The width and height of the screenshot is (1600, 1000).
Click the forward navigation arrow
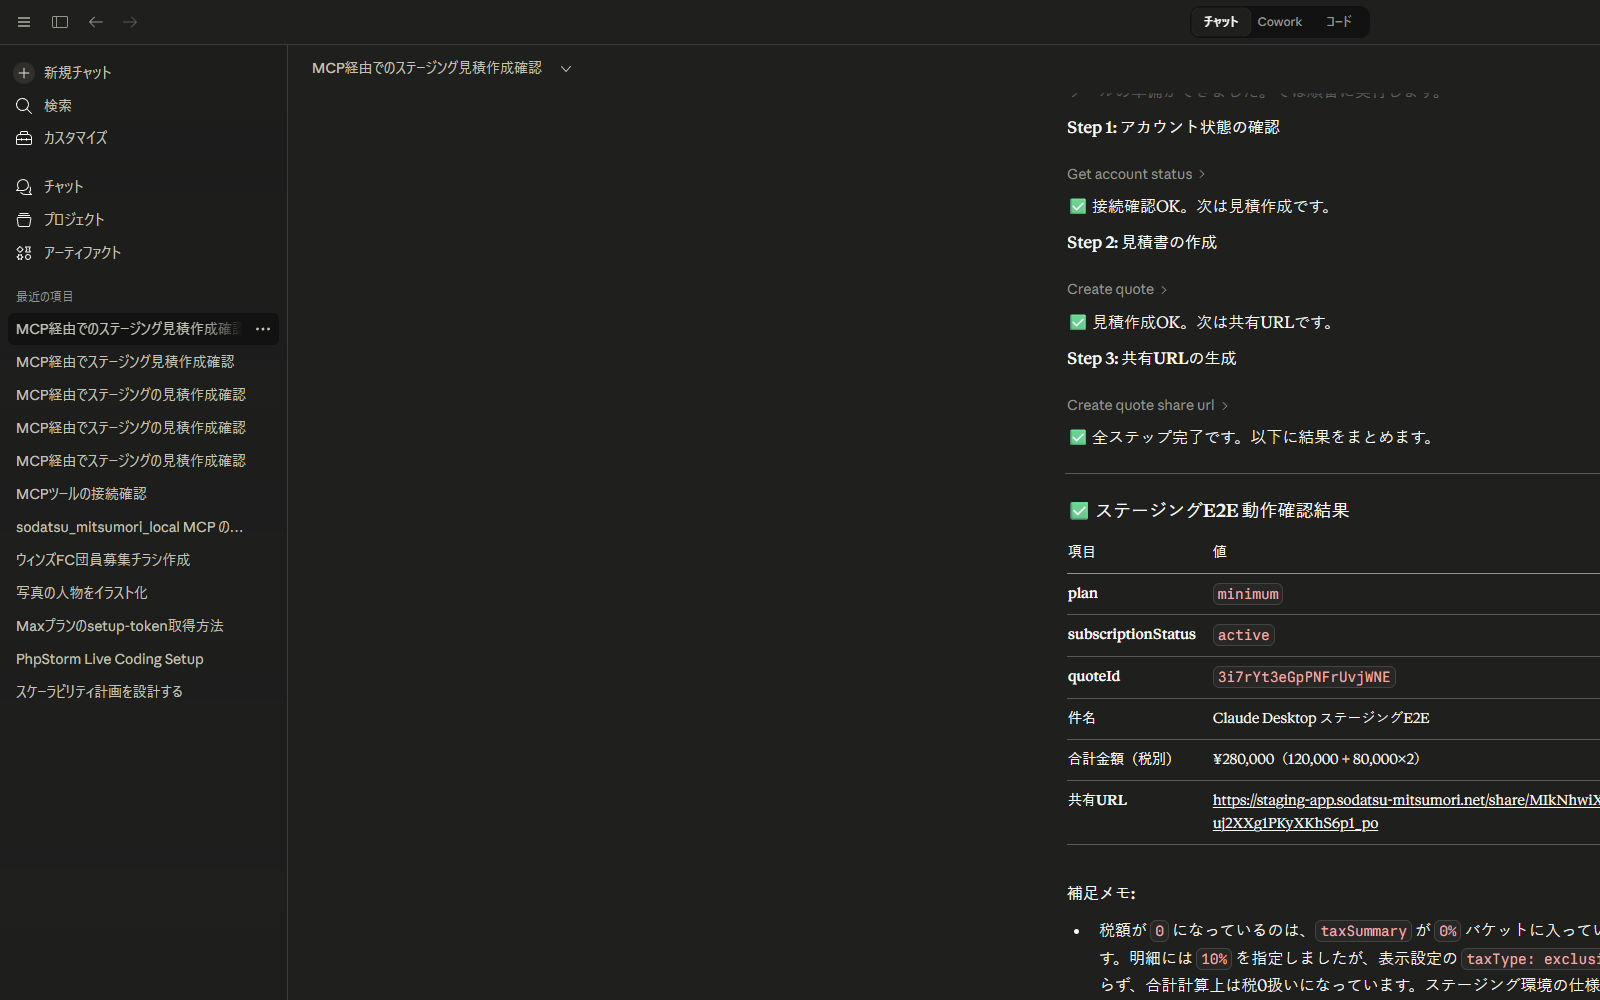coord(130,21)
